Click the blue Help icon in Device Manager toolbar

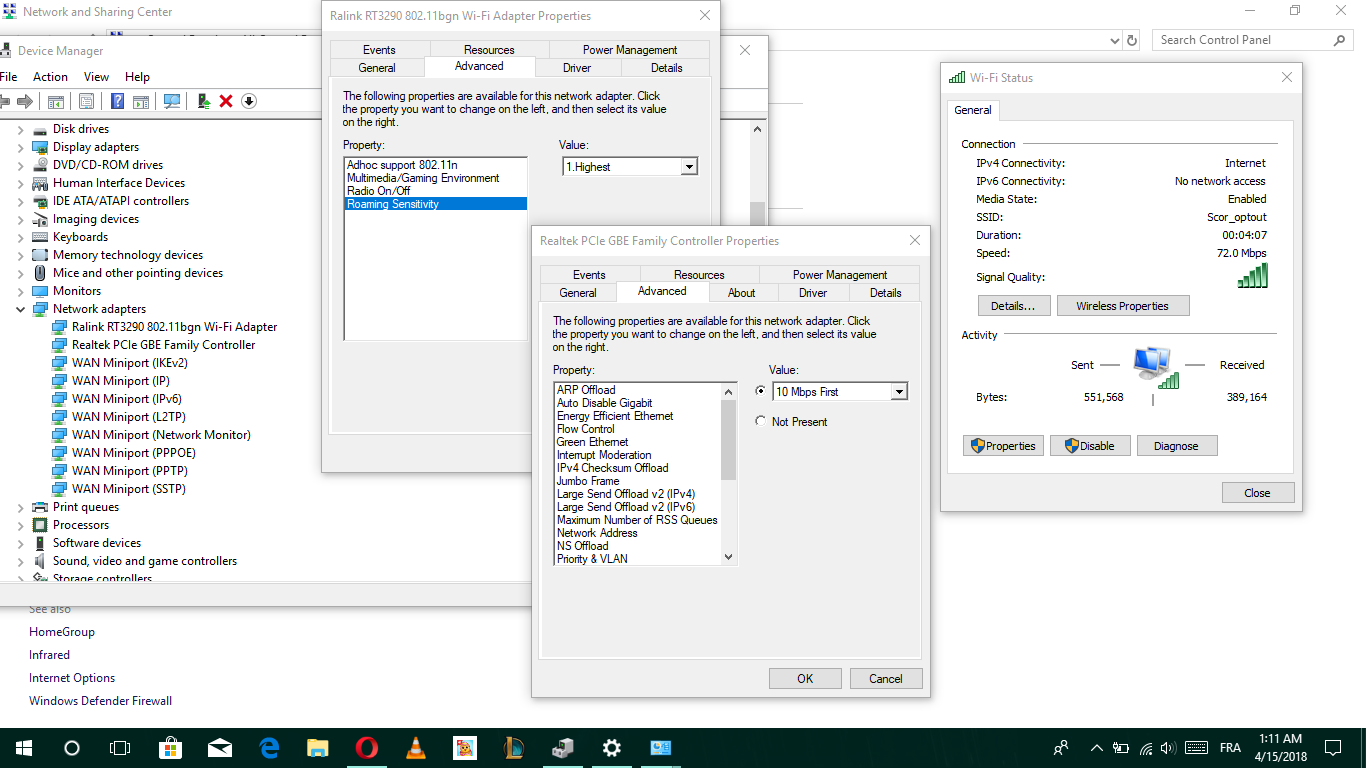pos(117,101)
